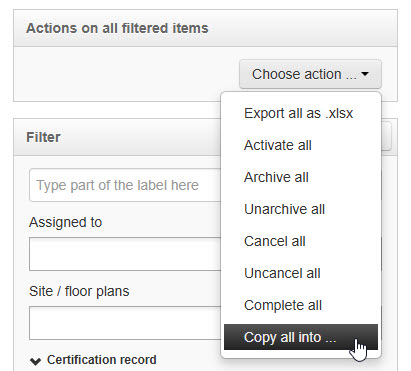Click the Assigned to field label
Screen dimensions: 411x371
65,222
